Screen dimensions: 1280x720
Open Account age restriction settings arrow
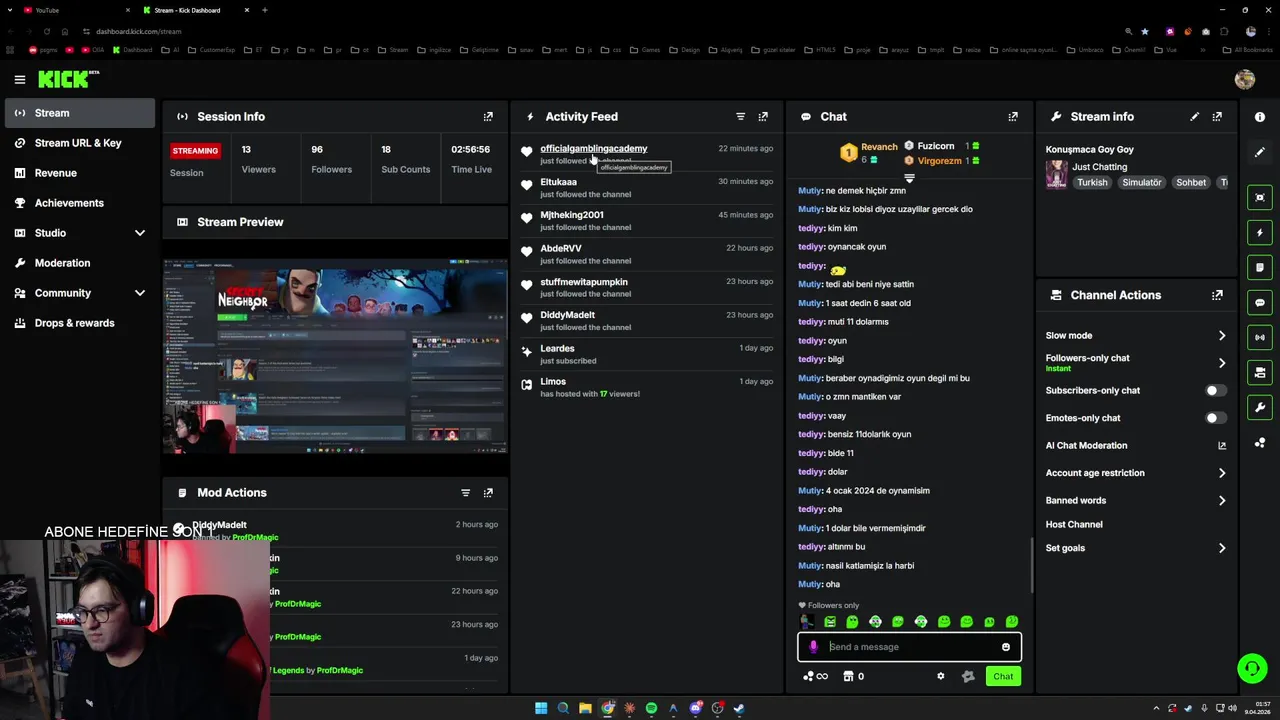[1221, 473]
